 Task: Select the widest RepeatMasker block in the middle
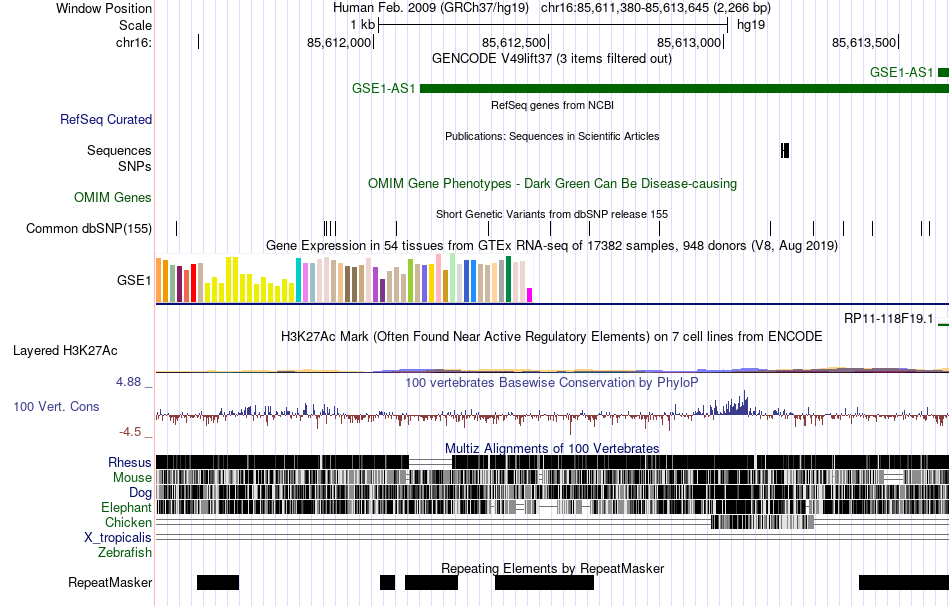click(x=545, y=582)
